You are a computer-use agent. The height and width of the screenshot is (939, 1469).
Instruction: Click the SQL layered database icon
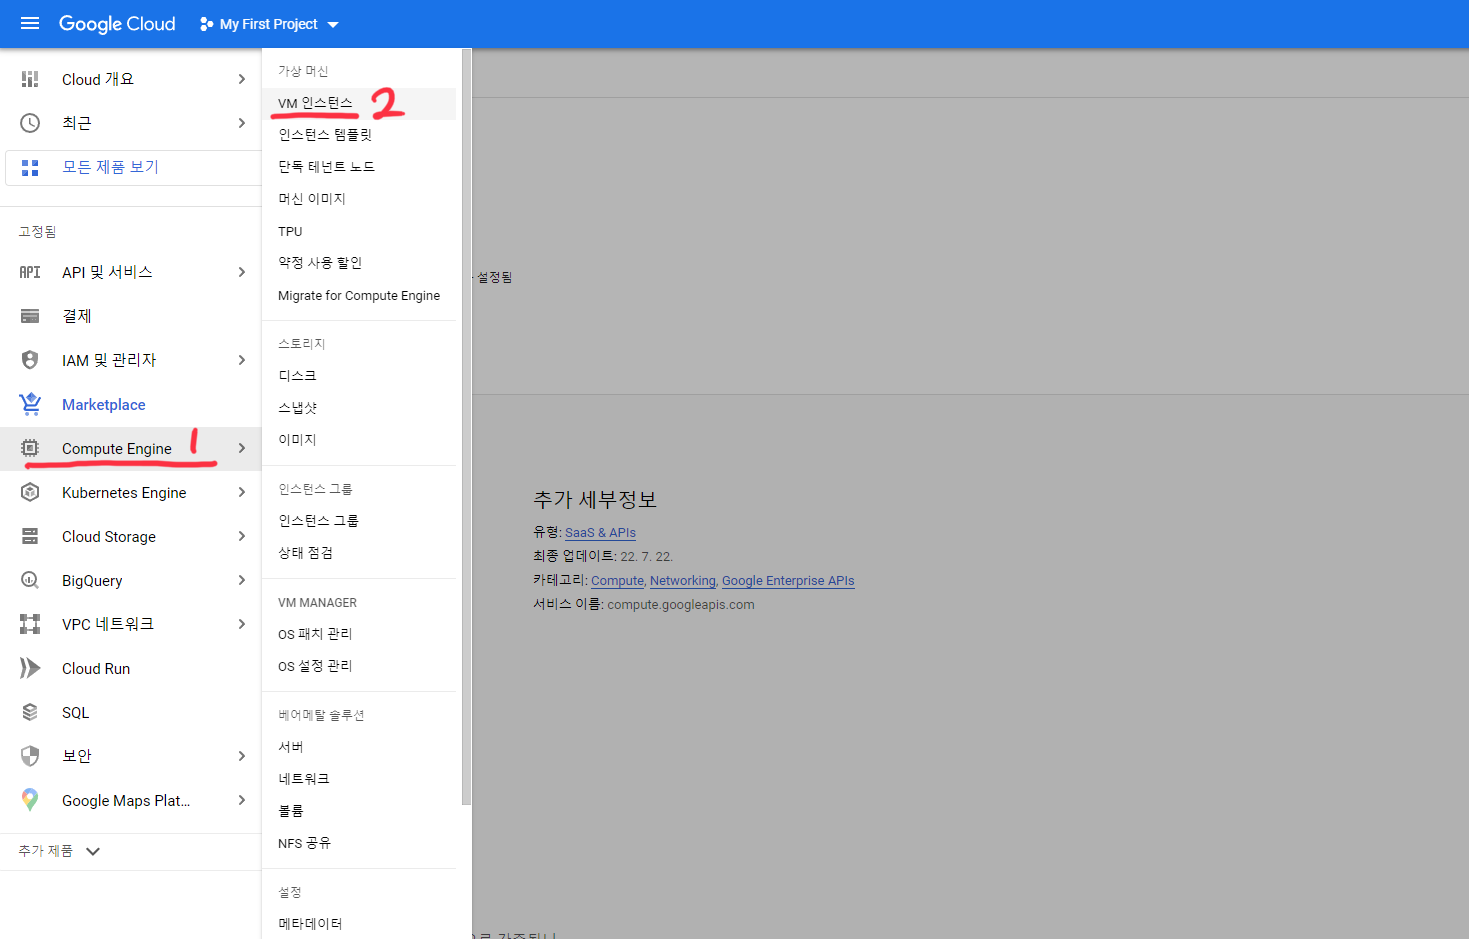tap(30, 712)
